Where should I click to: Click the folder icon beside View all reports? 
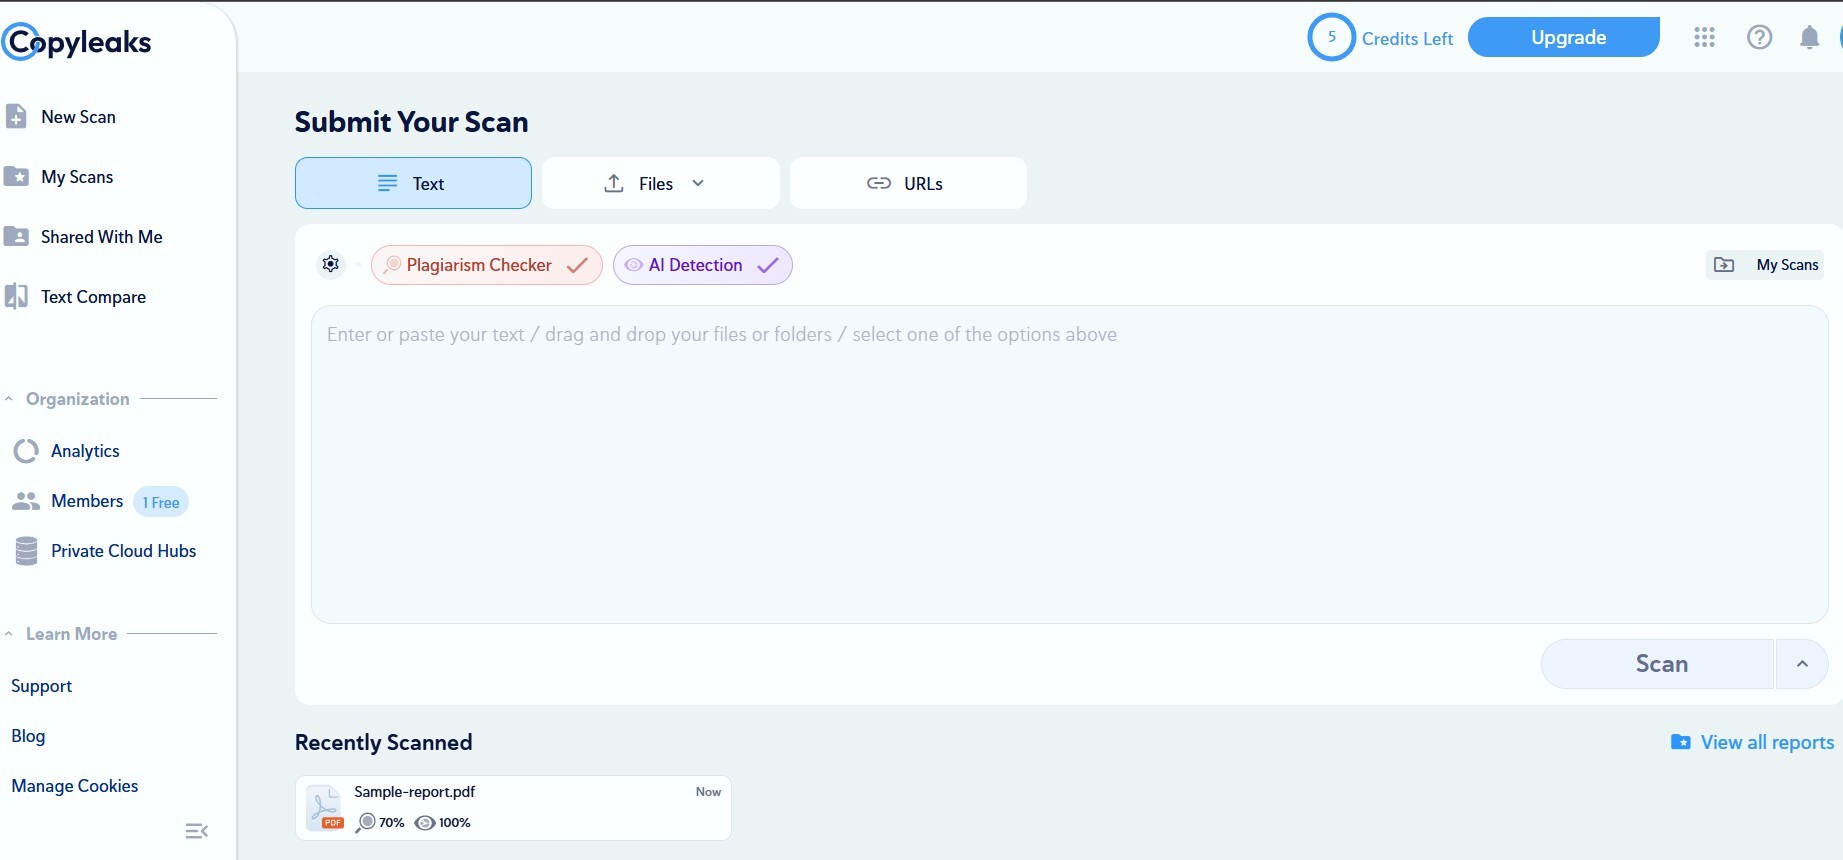(1681, 742)
